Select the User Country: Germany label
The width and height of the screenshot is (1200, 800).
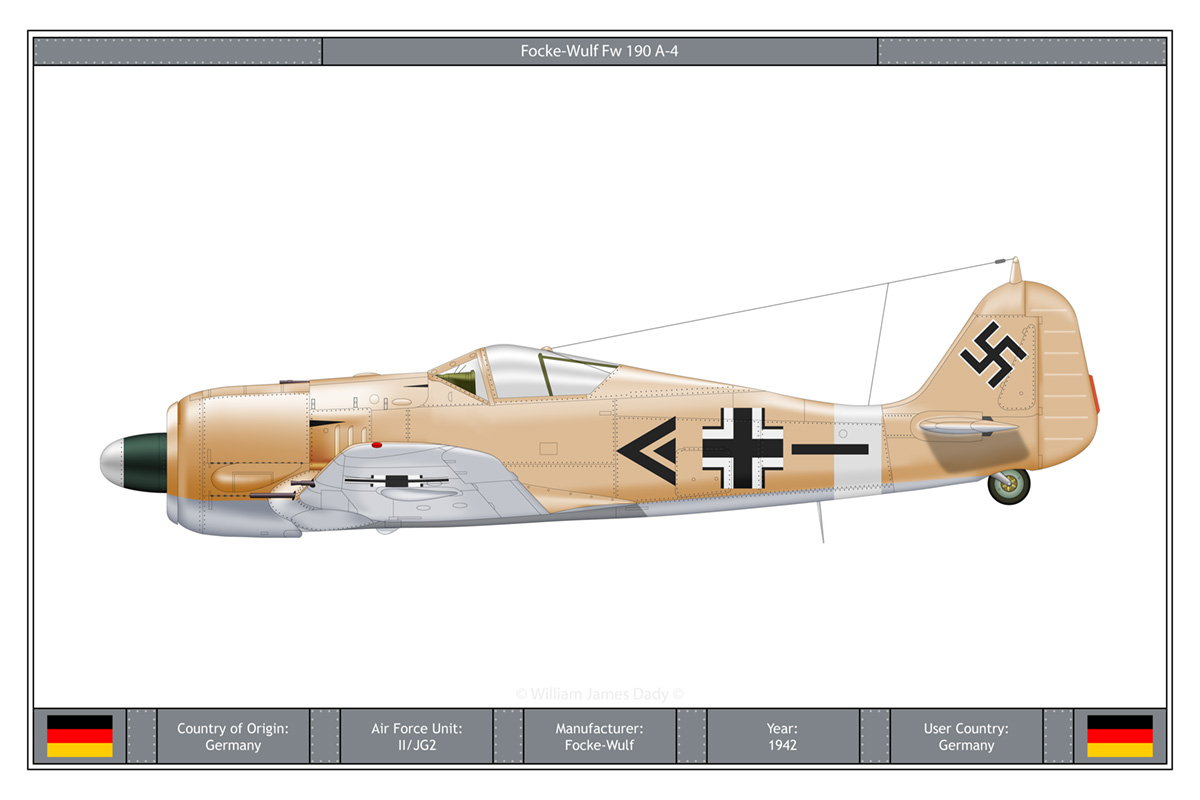[966, 736]
